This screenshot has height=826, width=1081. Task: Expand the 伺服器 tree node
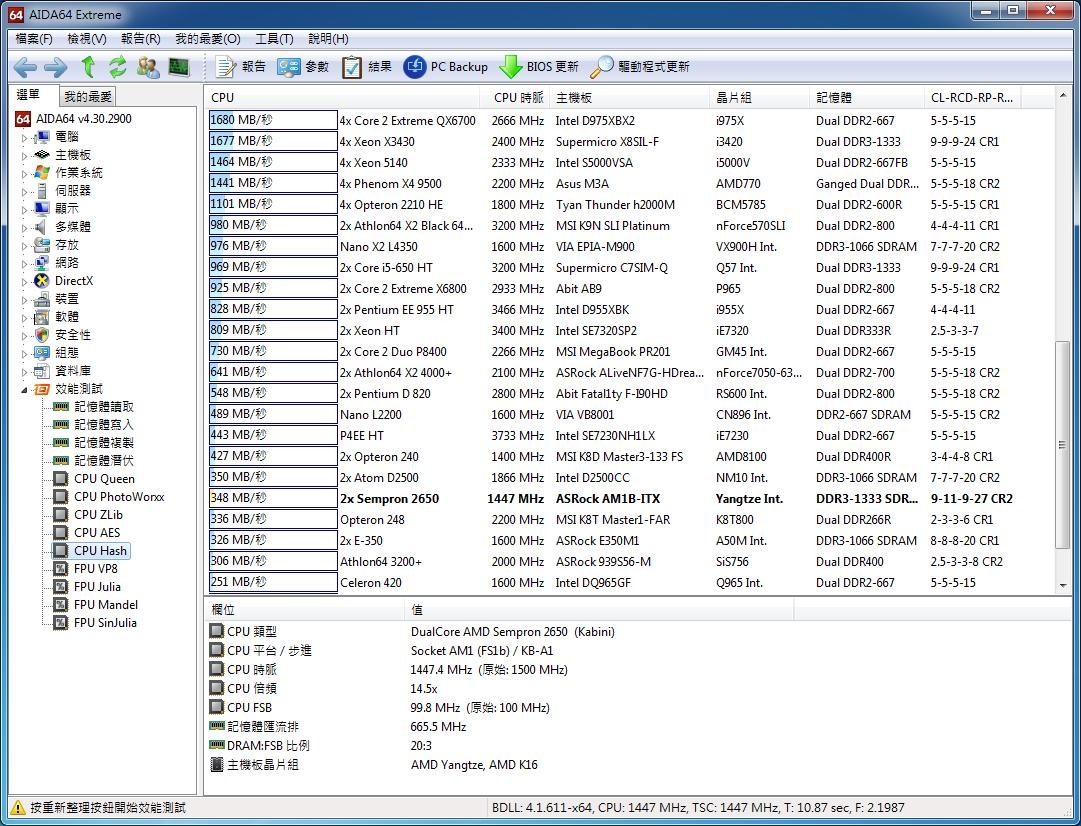point(24,191)
